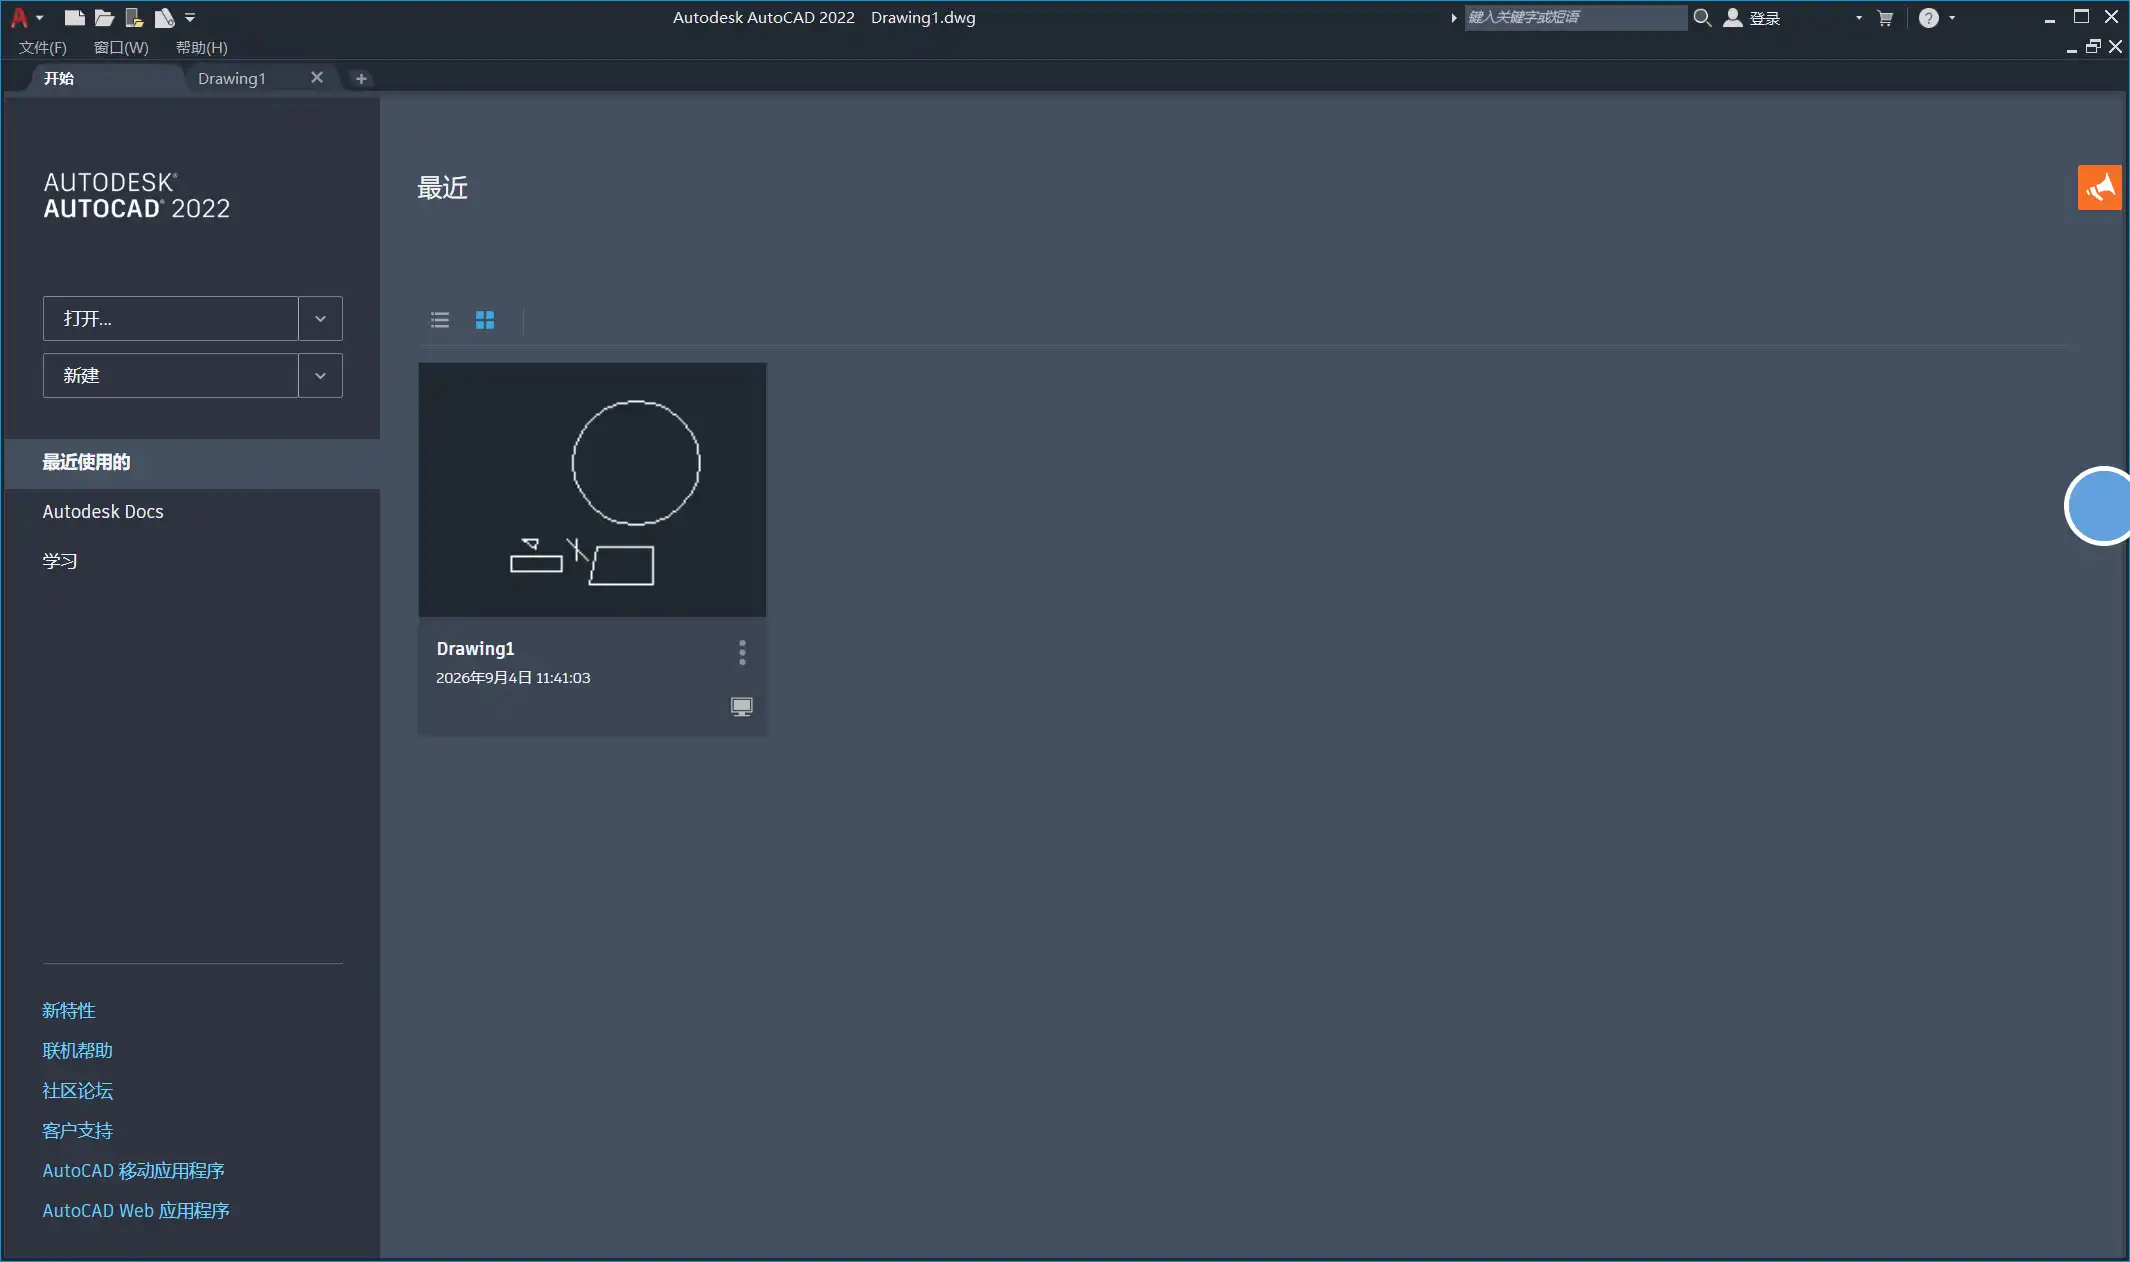Viewport: 2130px width, 1262px height.
Task: Click the plus icon to add new tab
Action: tap(361, 78)
